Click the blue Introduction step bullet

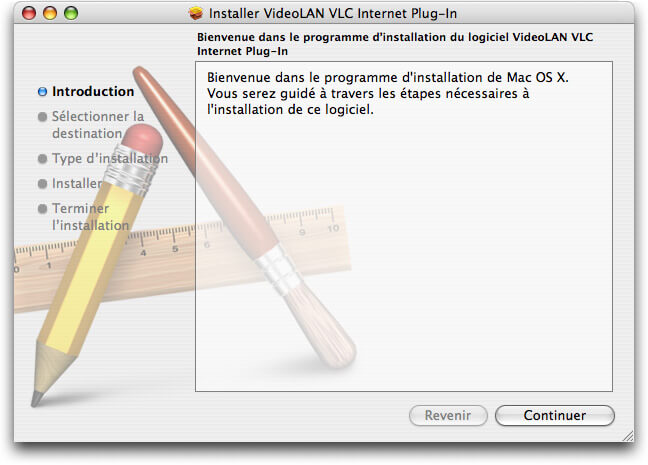pyautogui.click(x=42, y=92)
